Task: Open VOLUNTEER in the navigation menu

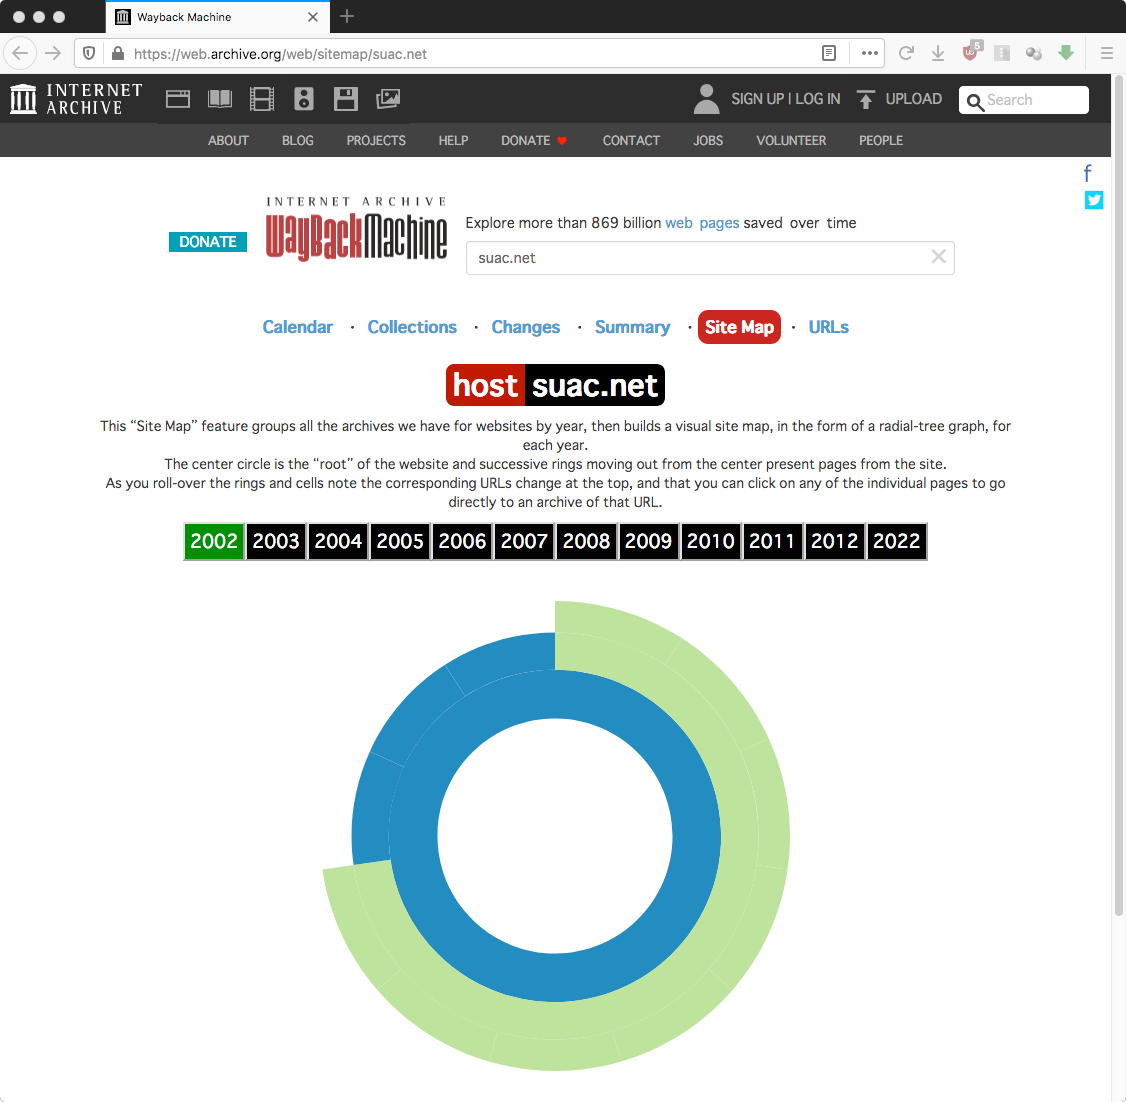Action: [x=791, y=141]
